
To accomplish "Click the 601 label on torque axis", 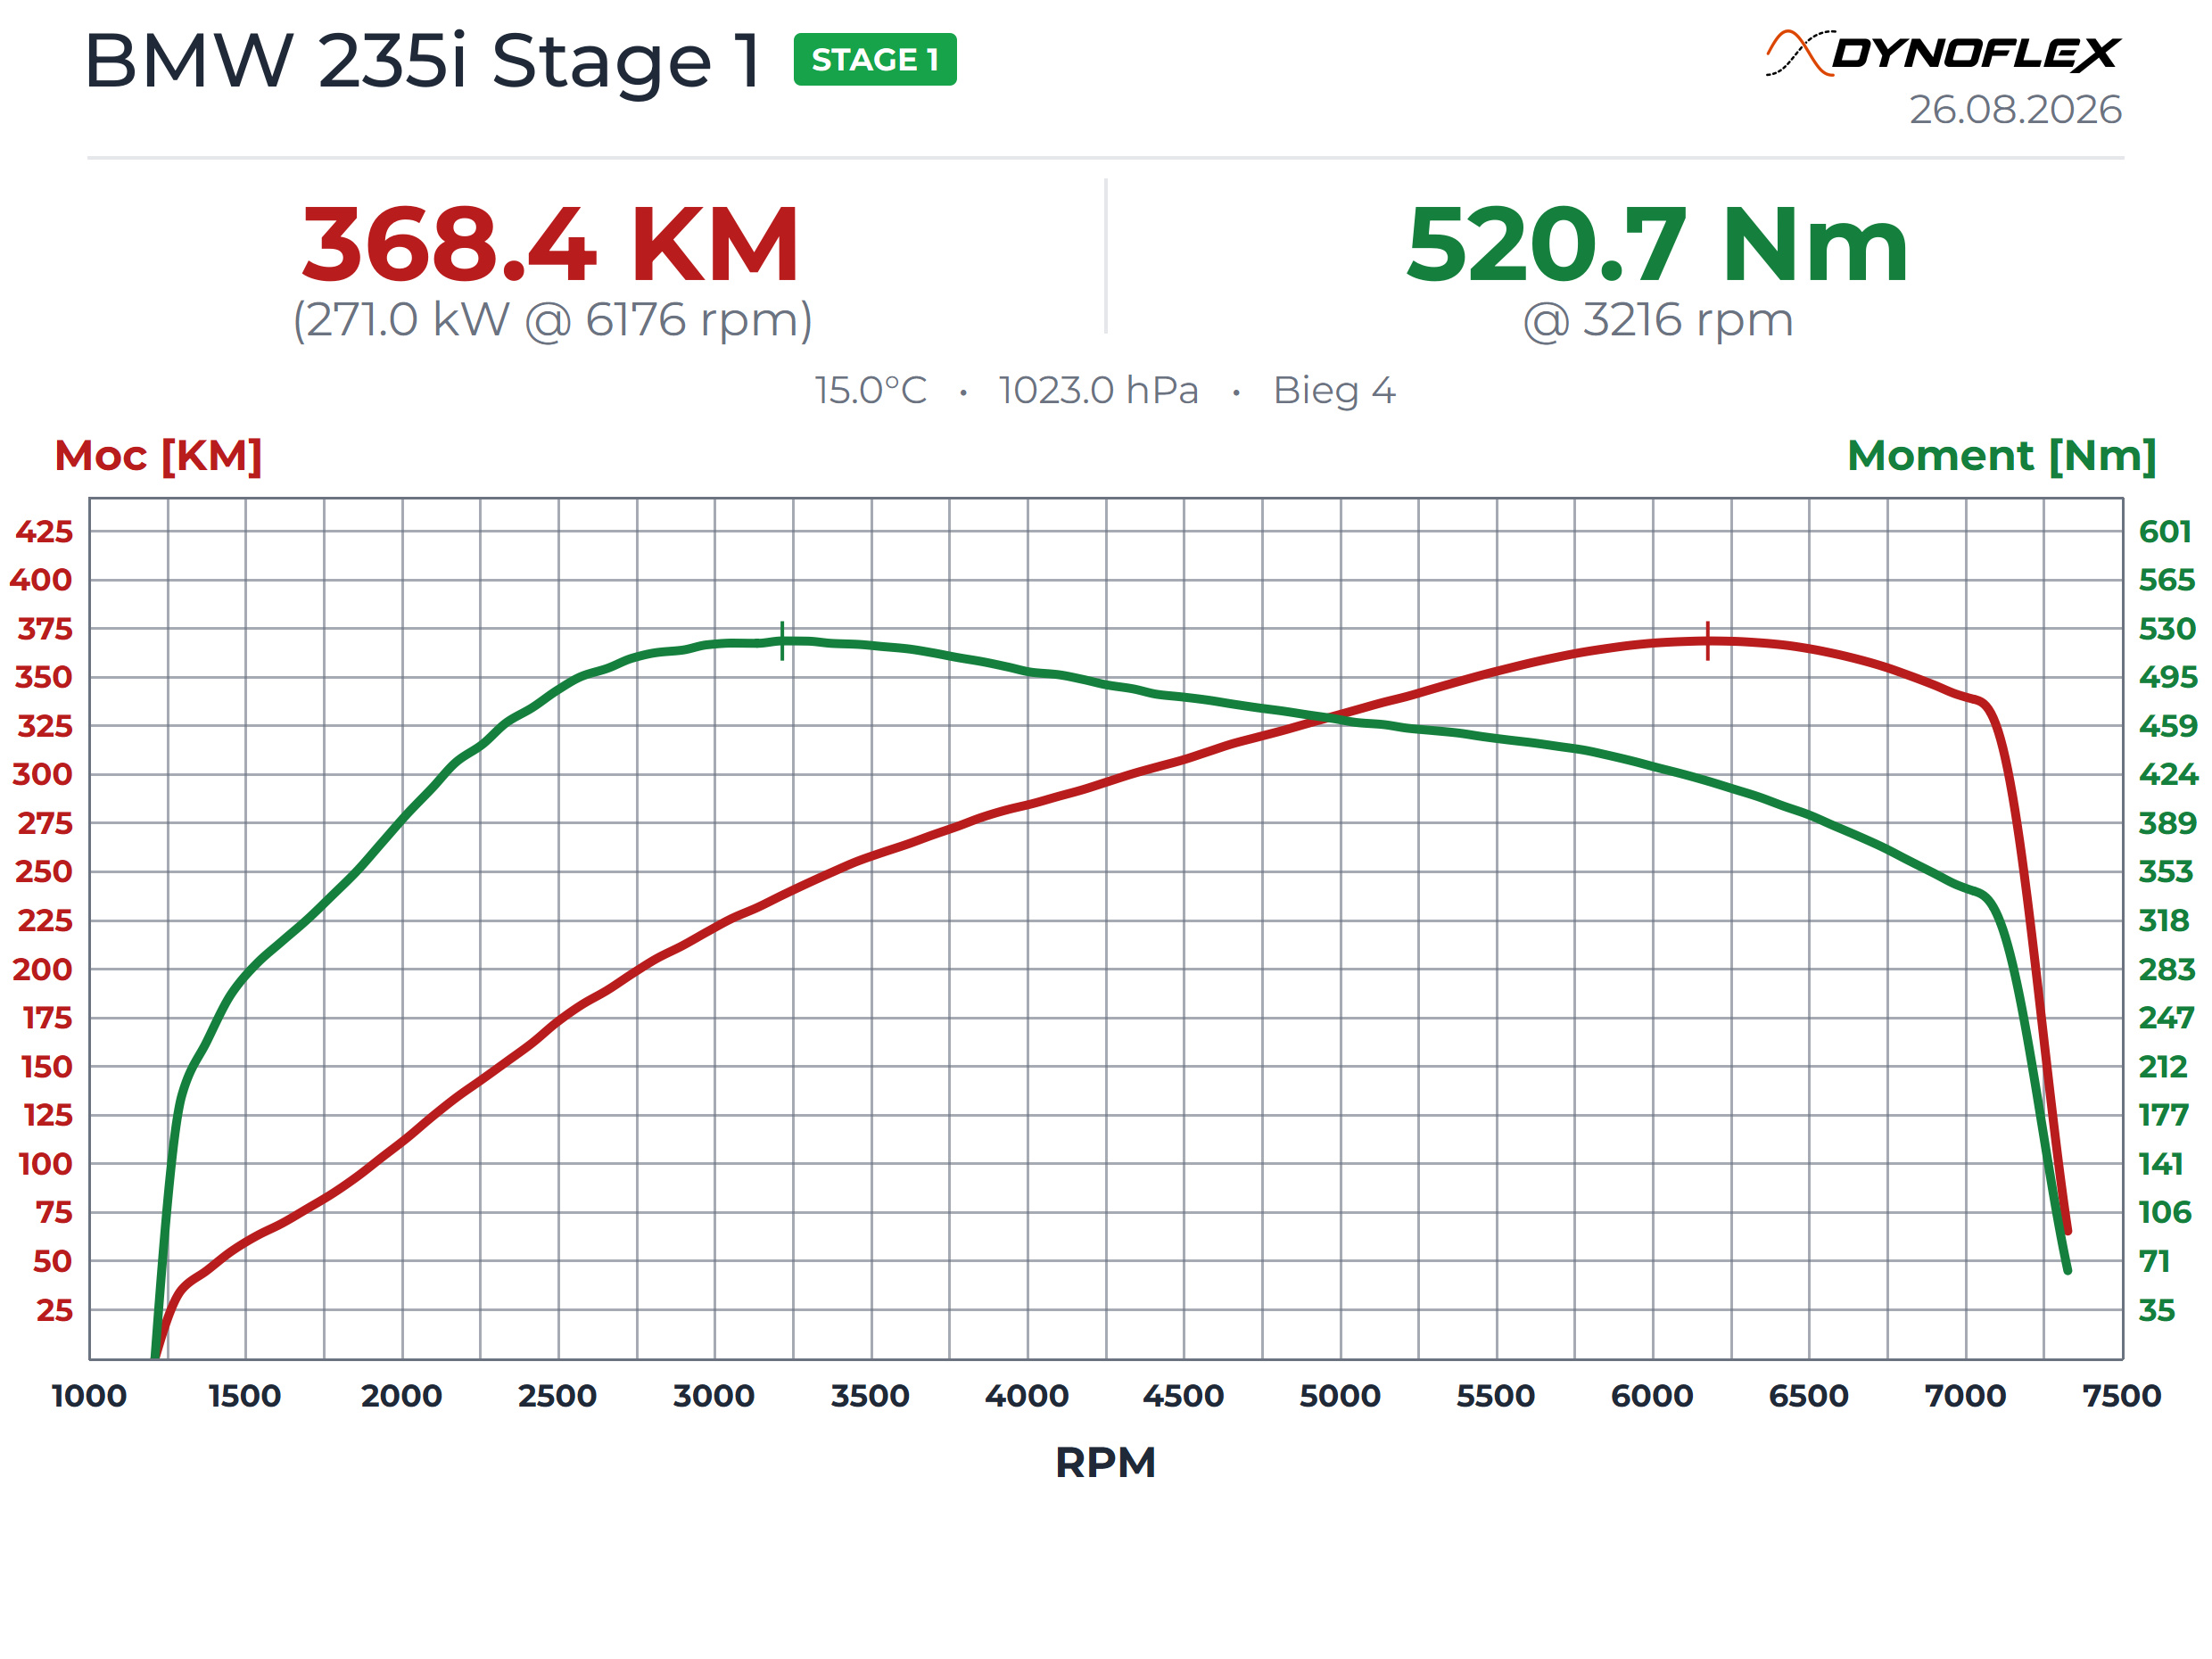I will click(2165, 532).
